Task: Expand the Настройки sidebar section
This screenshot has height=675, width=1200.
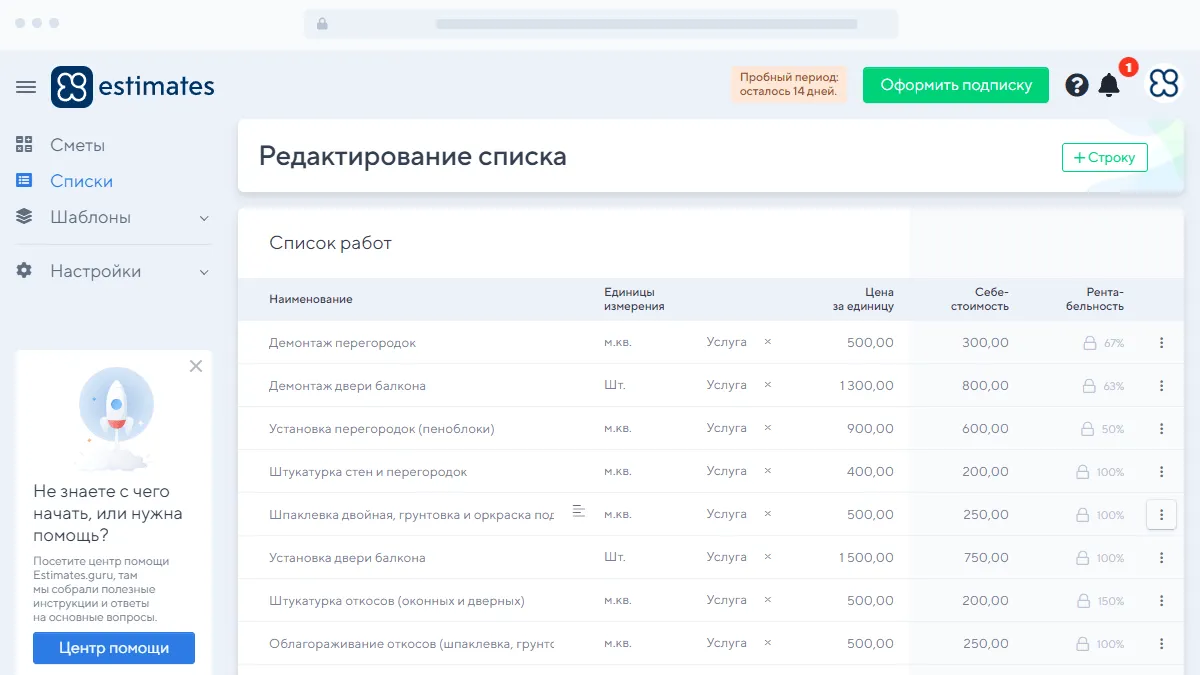Action: (204, 272)
